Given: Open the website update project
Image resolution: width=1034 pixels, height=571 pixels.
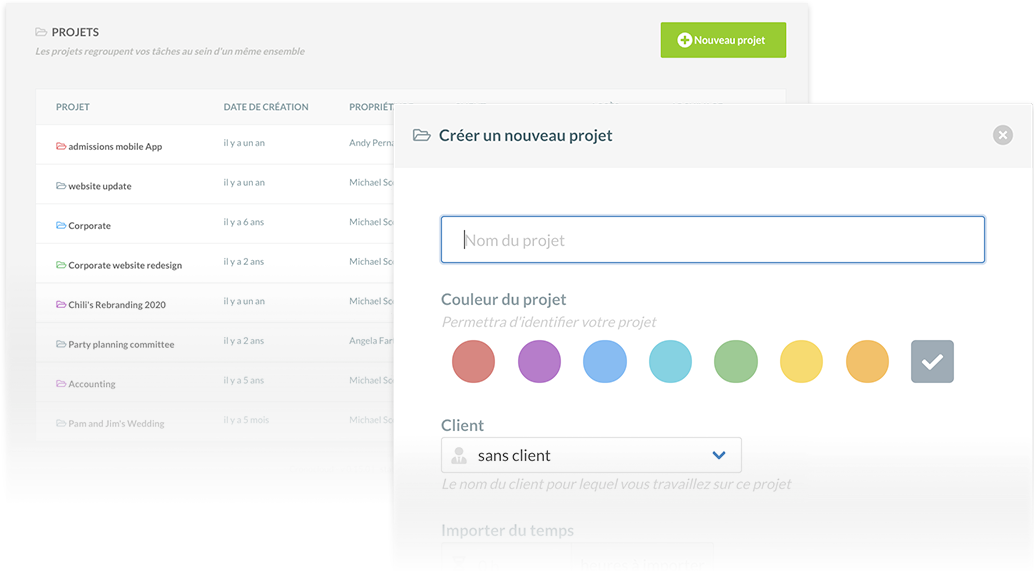Looking at the screenshot, I should [100, 186].
